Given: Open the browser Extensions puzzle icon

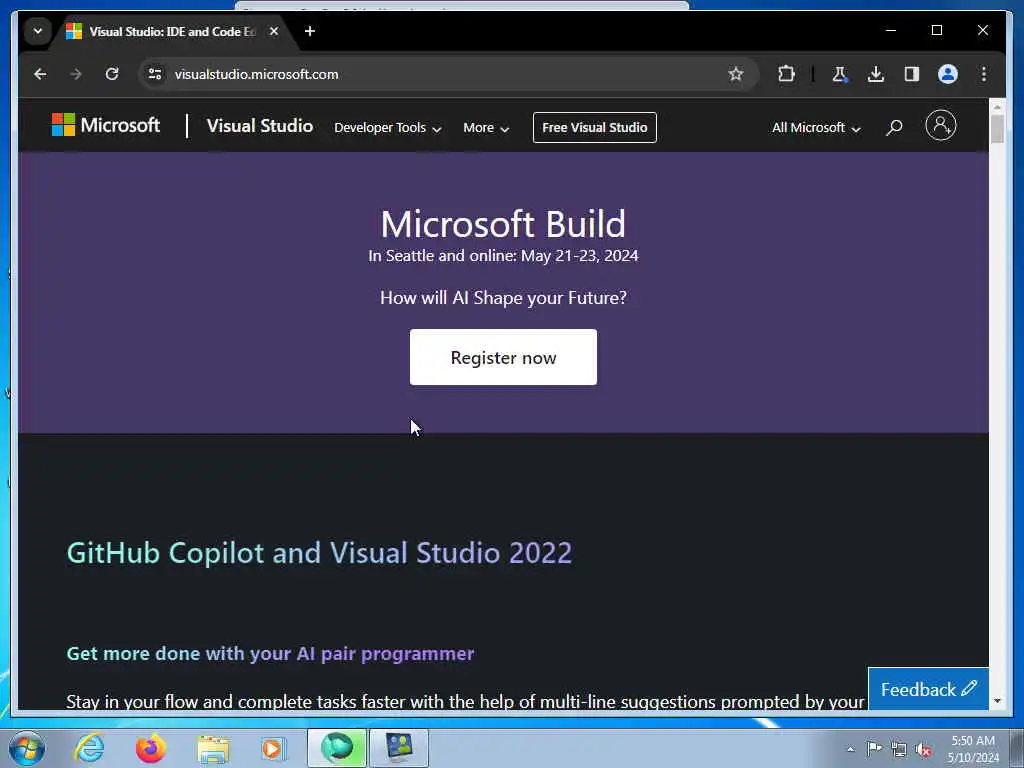Looking at the screenshot, I should 786,74.
